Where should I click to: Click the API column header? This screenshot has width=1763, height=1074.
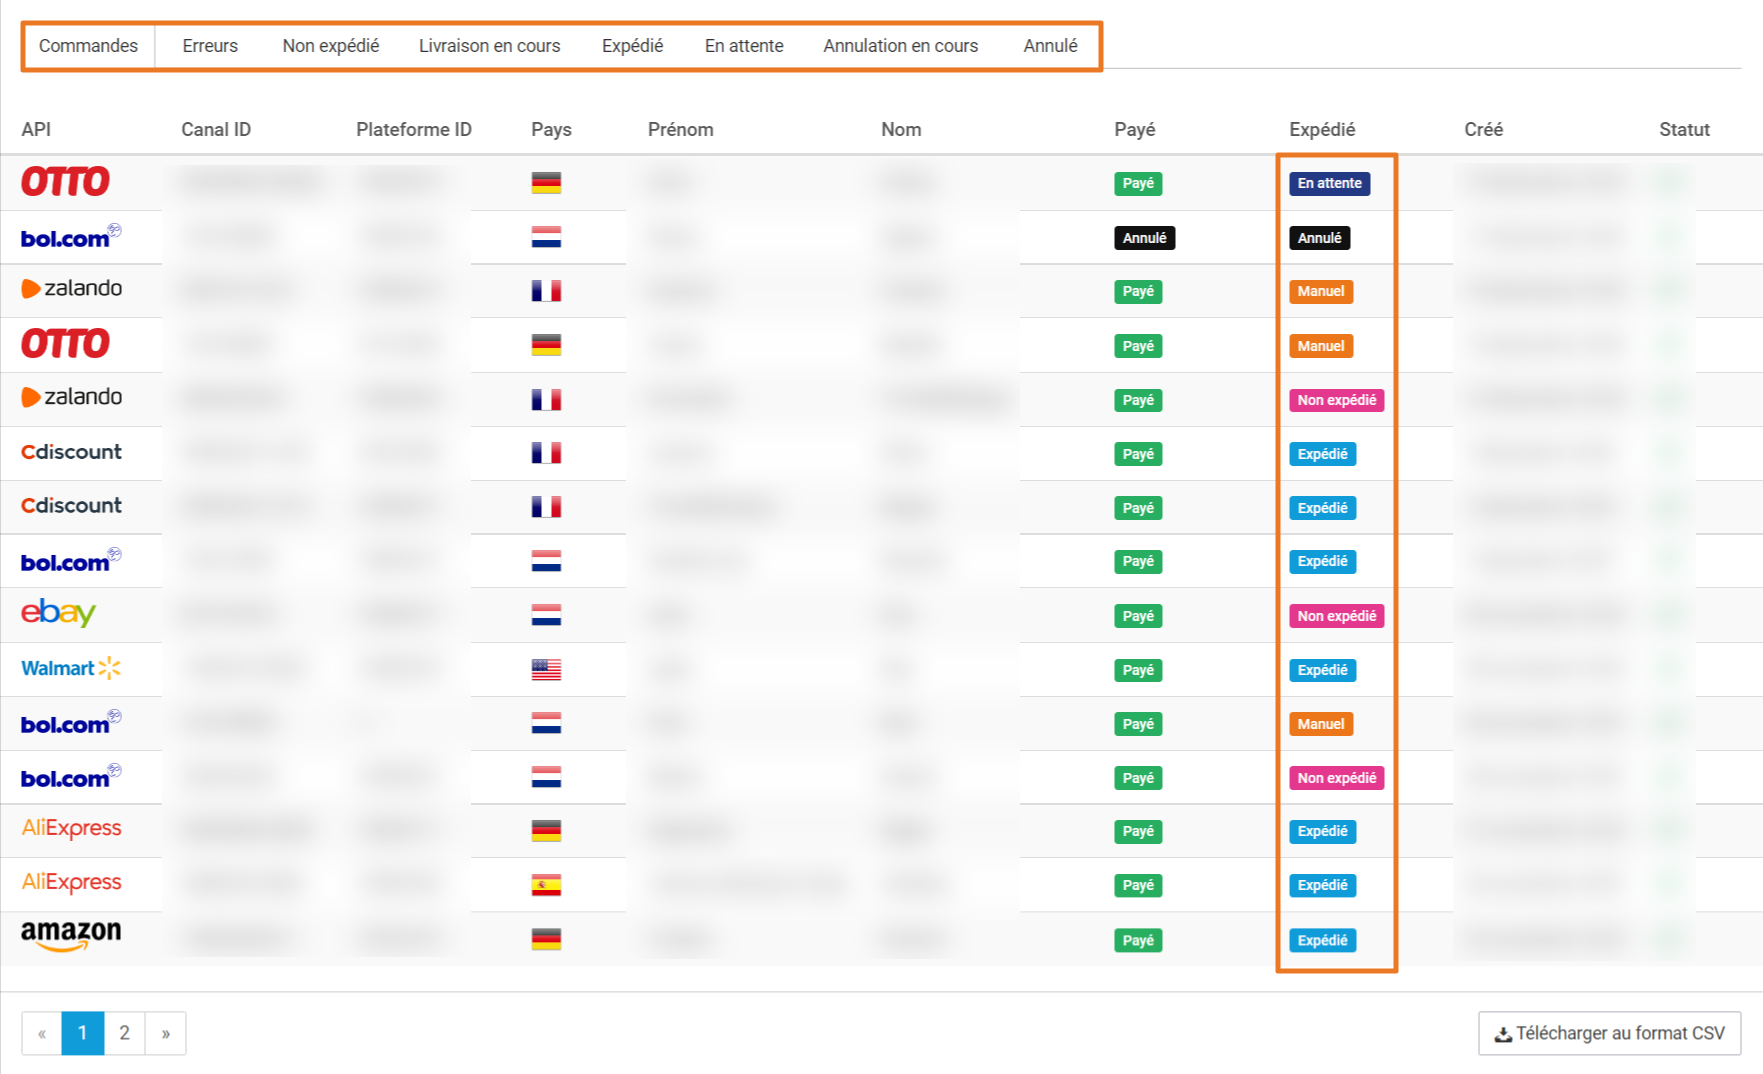pyautogui.click(x=36, y=129)
